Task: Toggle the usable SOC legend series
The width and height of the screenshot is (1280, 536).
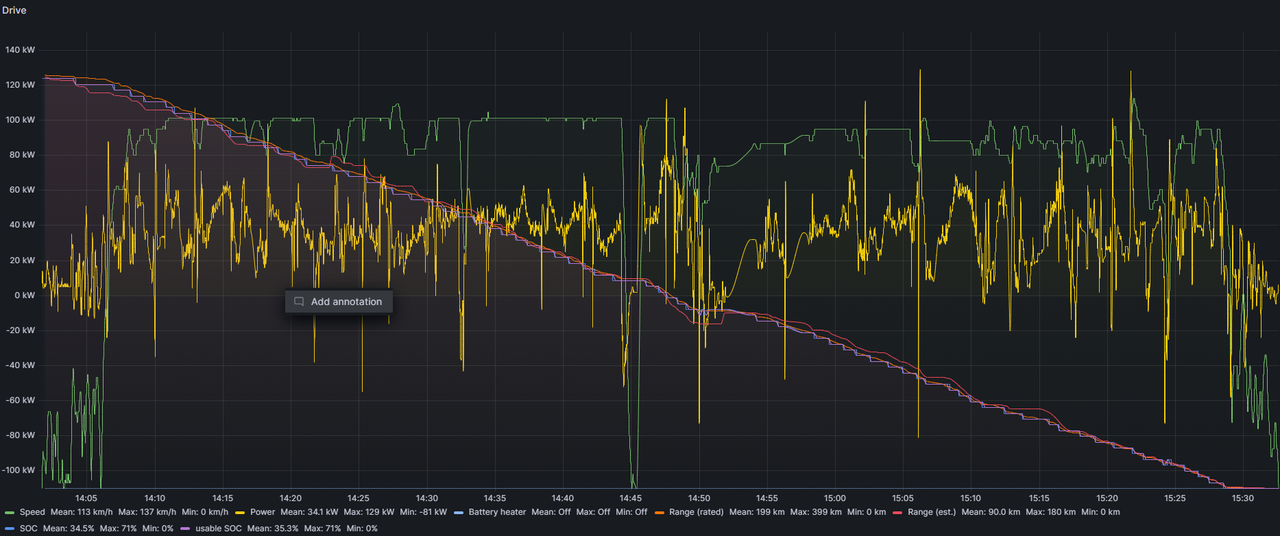Action: pyautogui.click(x=218, y=528)
